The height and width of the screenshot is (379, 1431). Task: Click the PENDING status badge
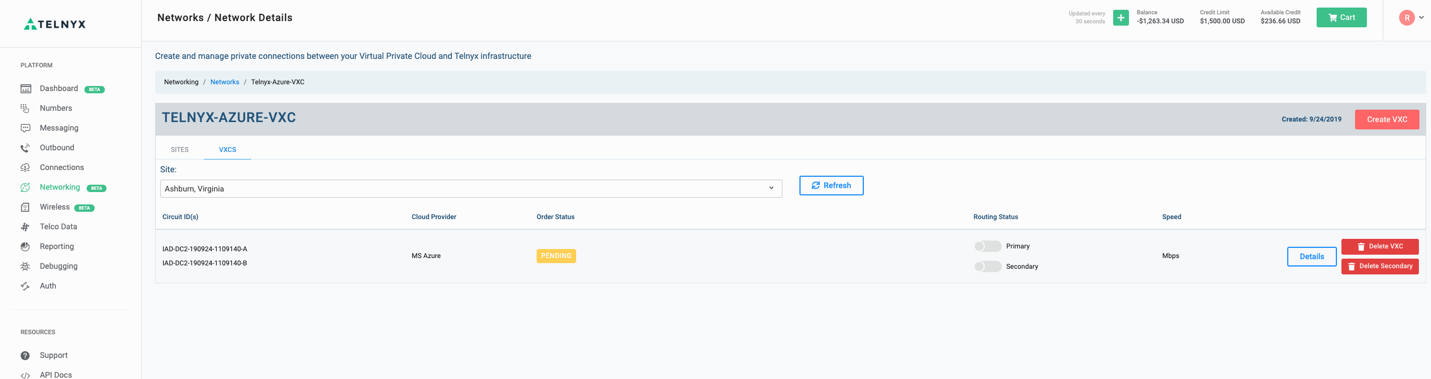(x=556, y=256)
